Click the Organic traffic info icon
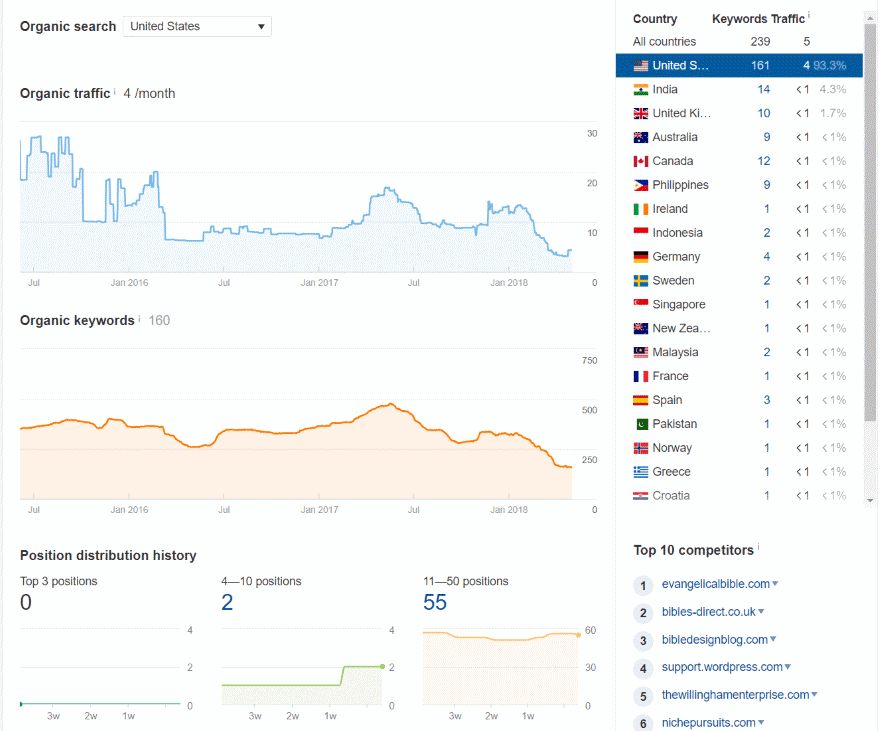 coord(114,90)
